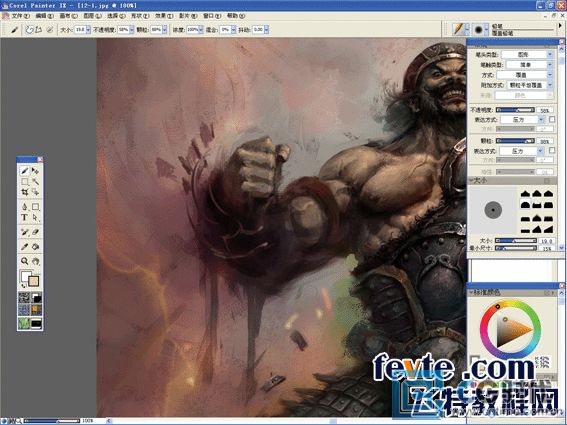Viewport: 567px width, 425px height.
Task: Select the Magnifier tool
Action: tap(25, 261)
